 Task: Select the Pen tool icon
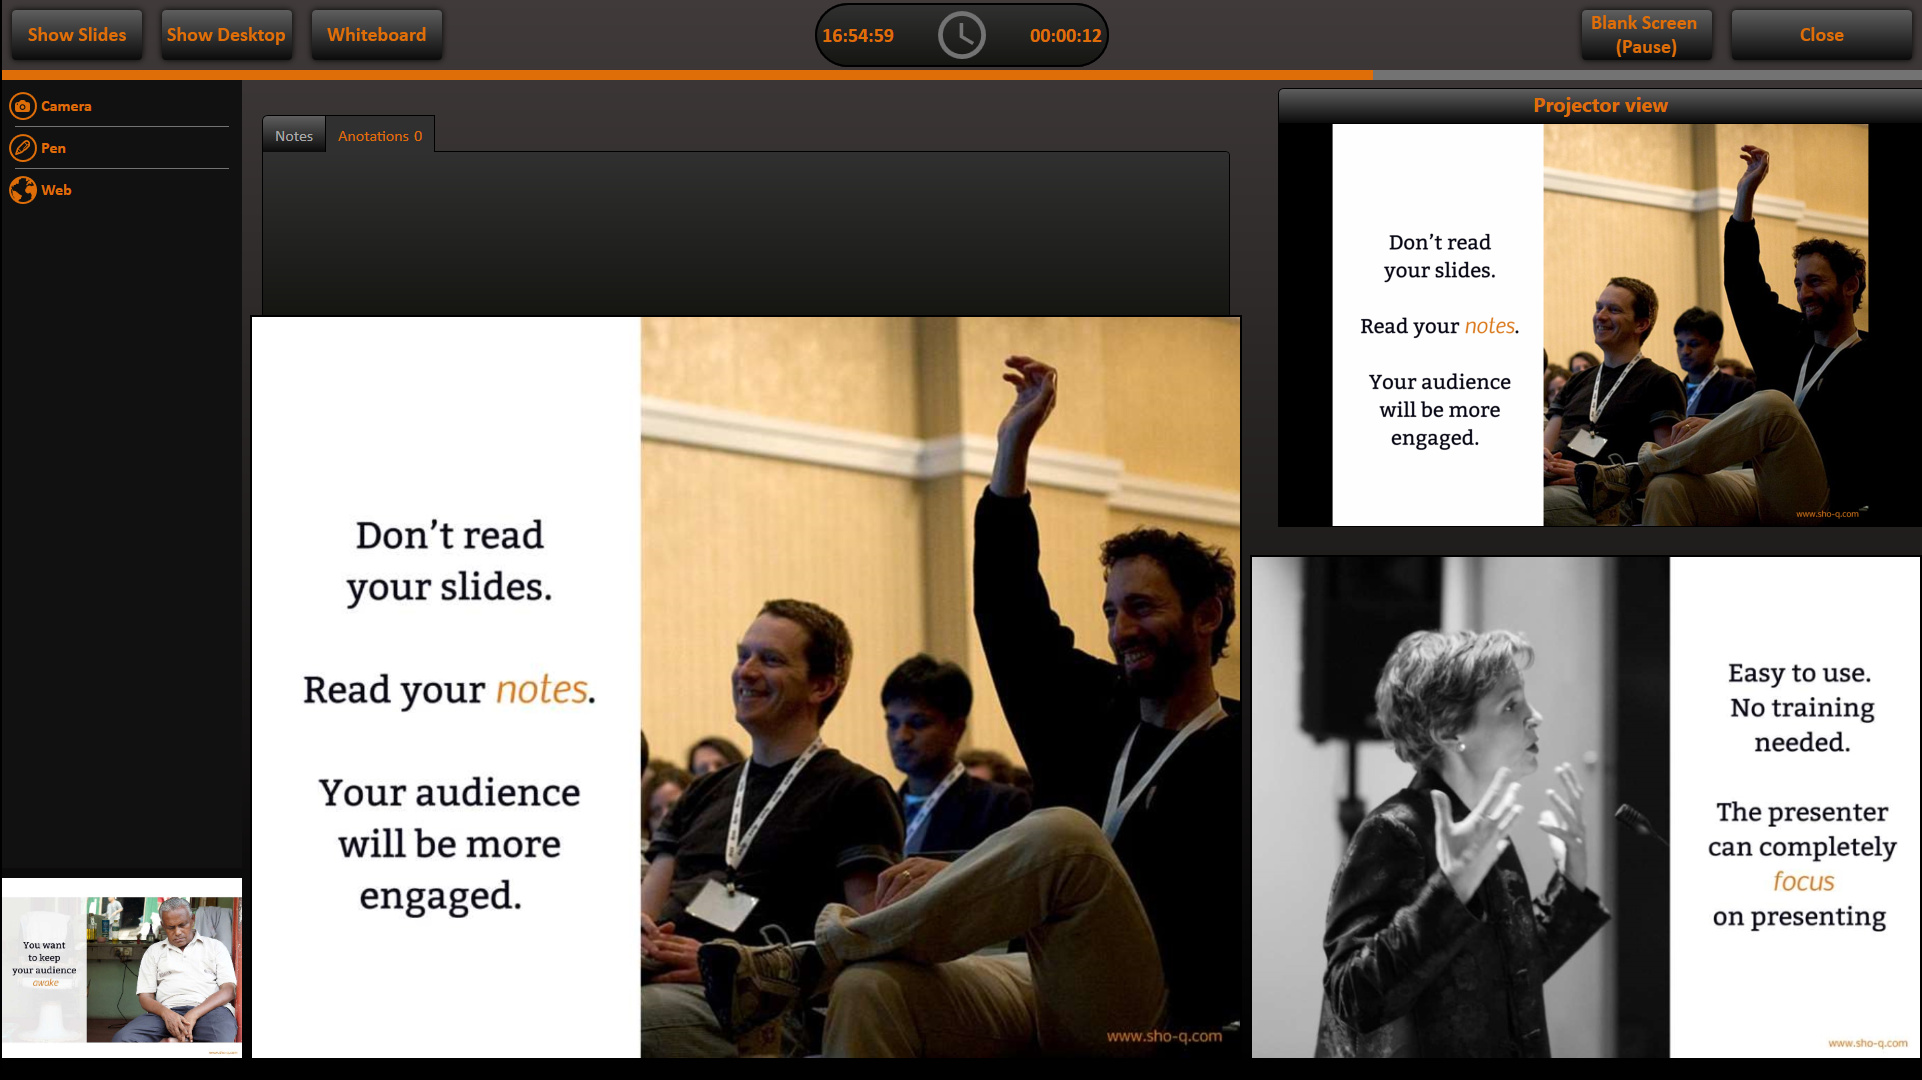pos(22,148)
